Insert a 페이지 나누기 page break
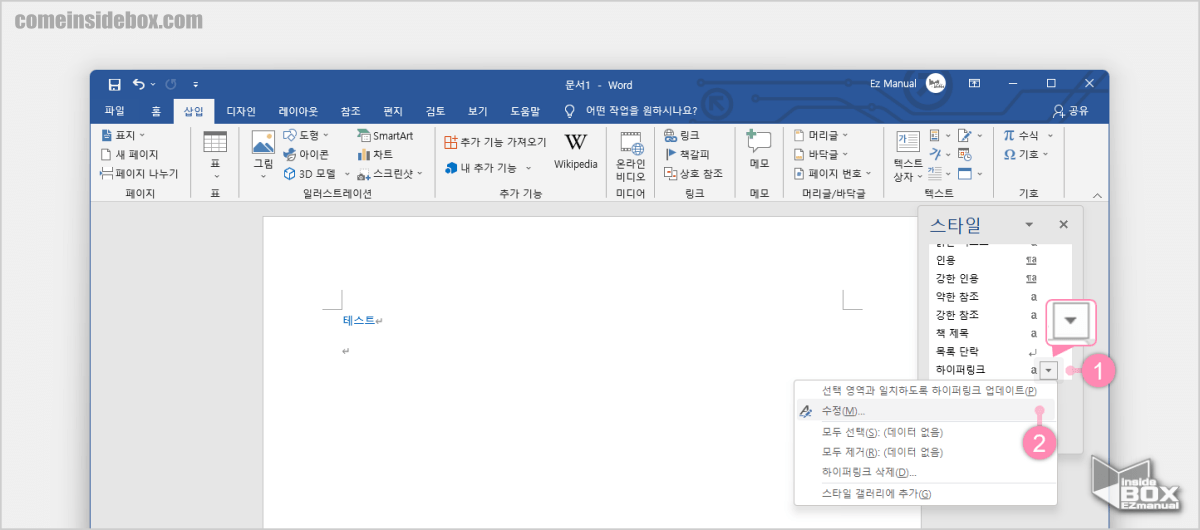The height and width of the screenshot is (530, 1200). [139, 173]
